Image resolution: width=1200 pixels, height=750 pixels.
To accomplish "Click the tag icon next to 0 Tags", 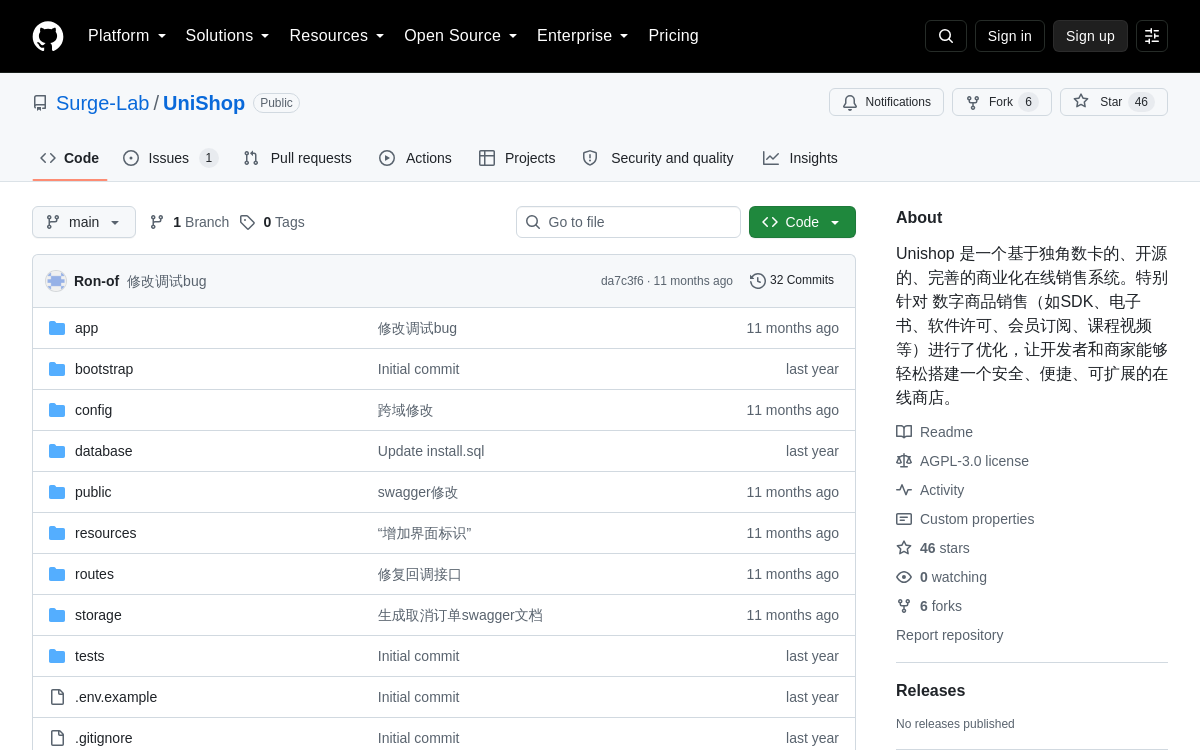I will tap(247, 222).
